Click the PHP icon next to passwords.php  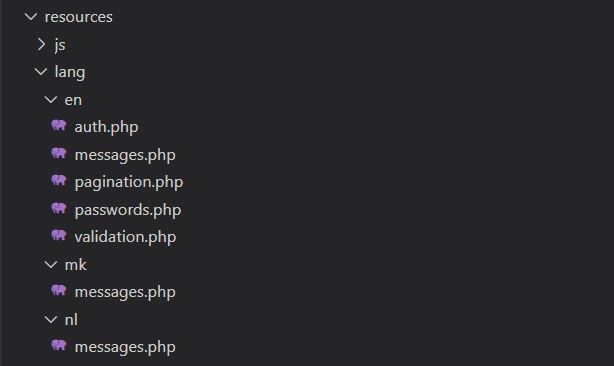(x=59, y=208)
